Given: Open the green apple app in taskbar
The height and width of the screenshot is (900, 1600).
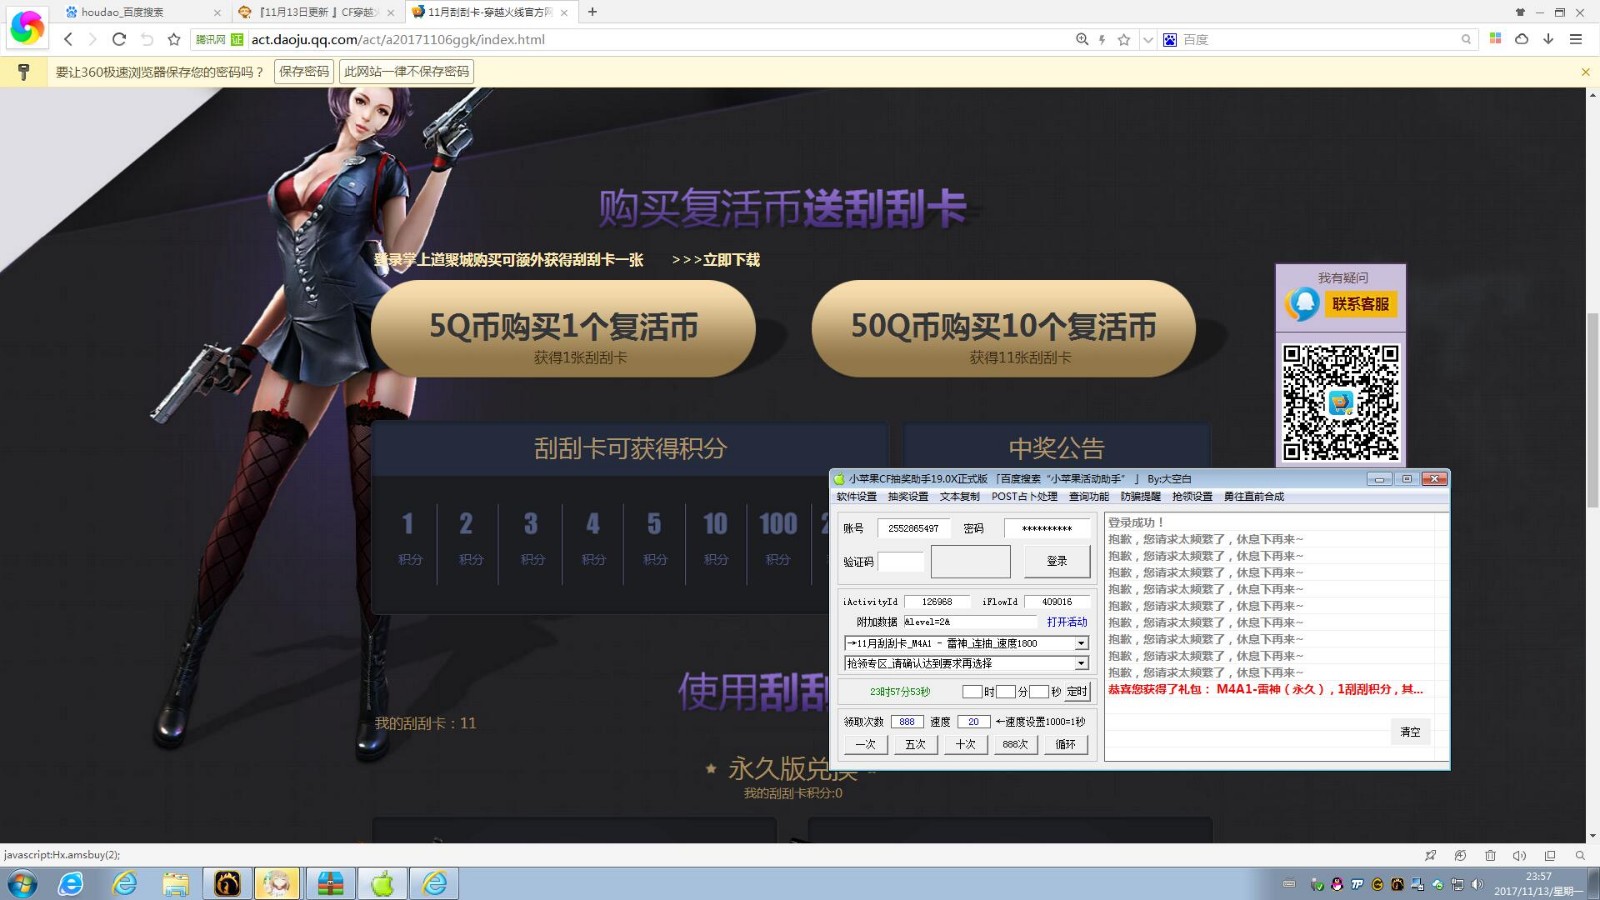Looking at the screenshot, I should 382,884.
